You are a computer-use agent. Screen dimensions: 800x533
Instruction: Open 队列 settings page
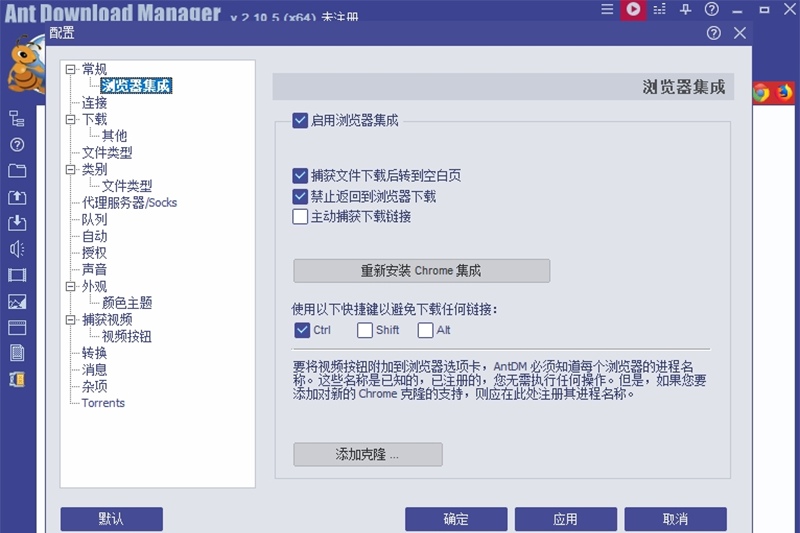94,219
